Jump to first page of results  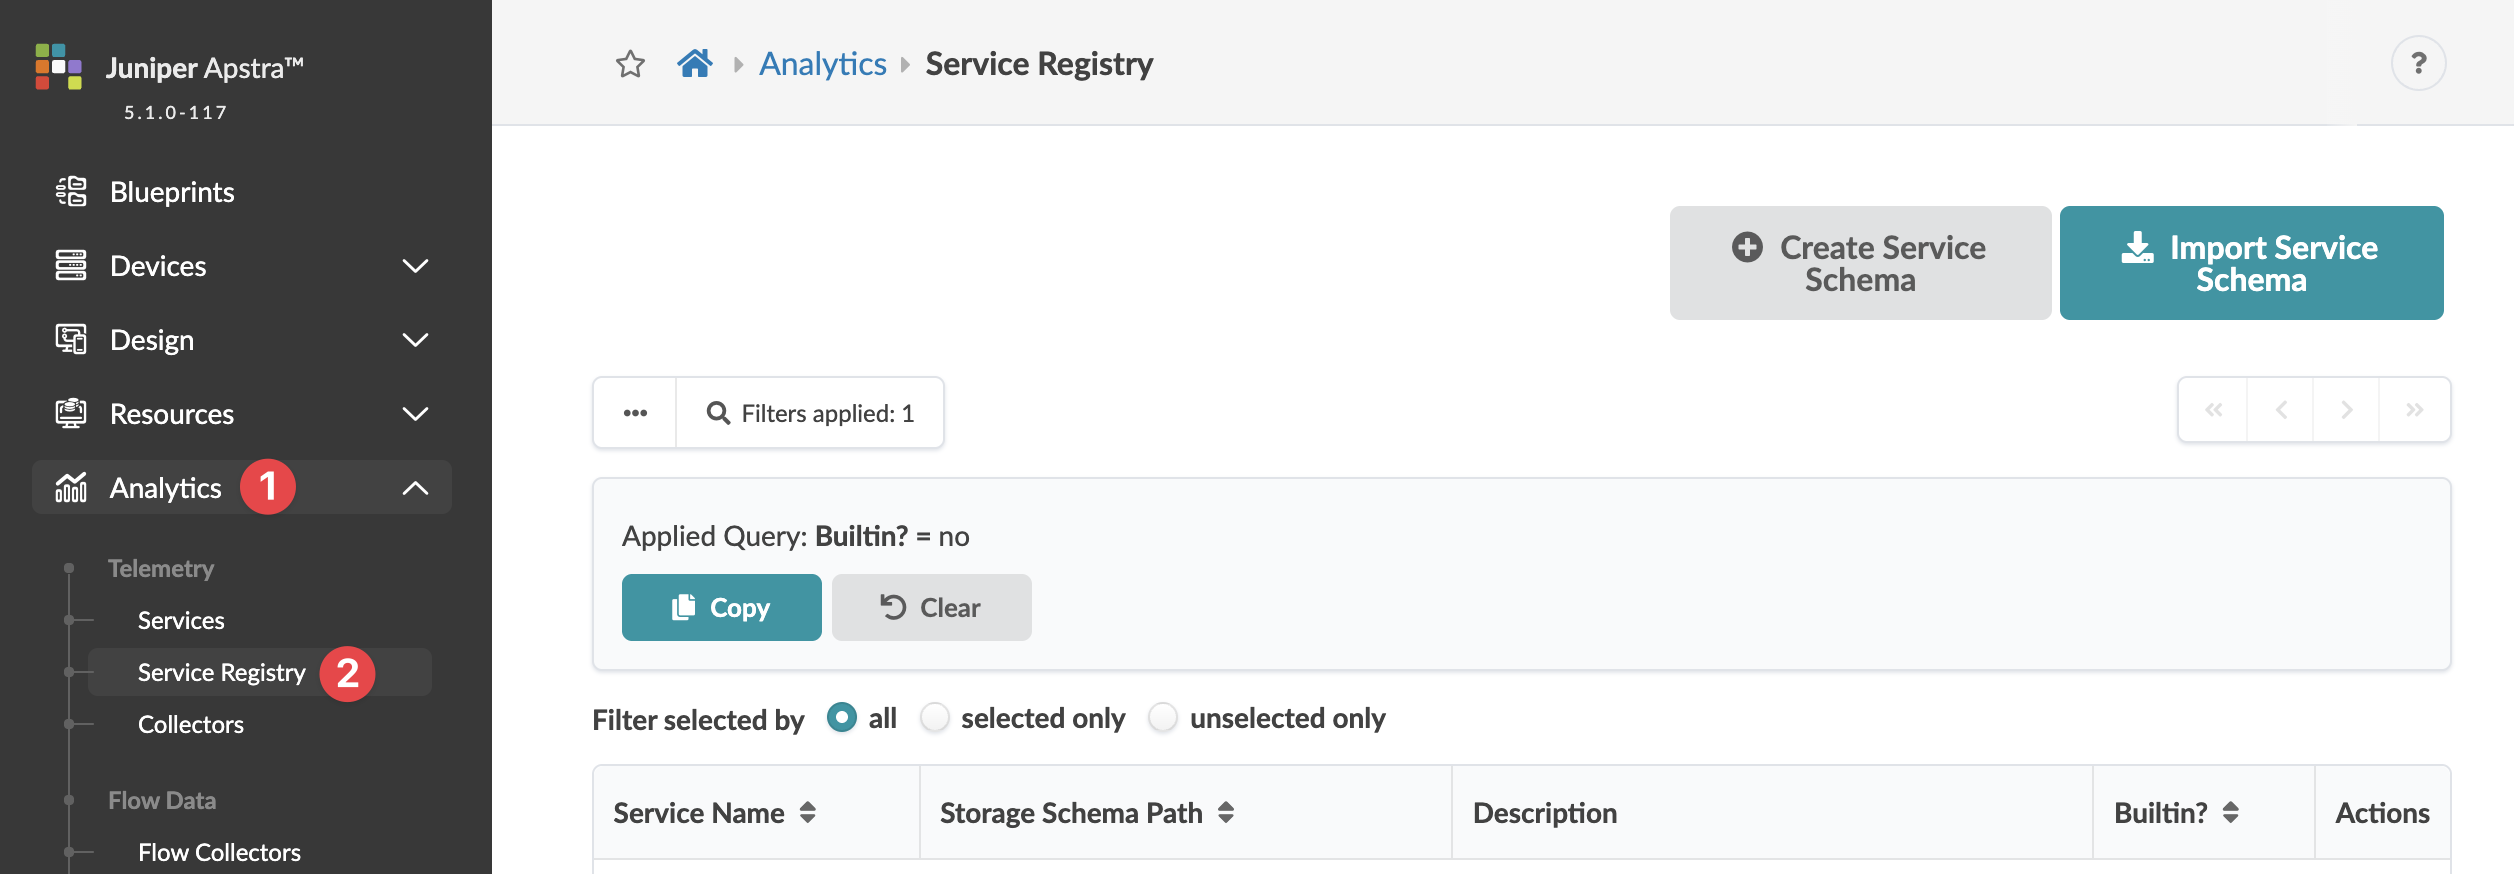pyautogui.click(x=2214, y=410)
